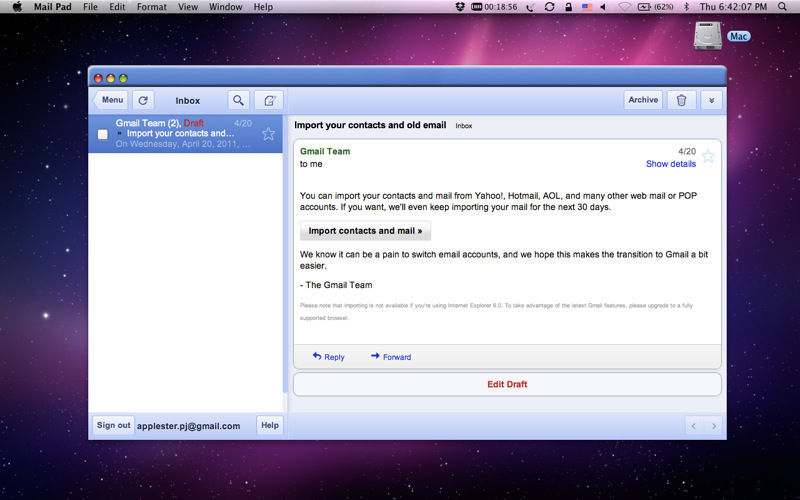Open the Apple menu
The image size is (800, 500).
pos(17,7)
